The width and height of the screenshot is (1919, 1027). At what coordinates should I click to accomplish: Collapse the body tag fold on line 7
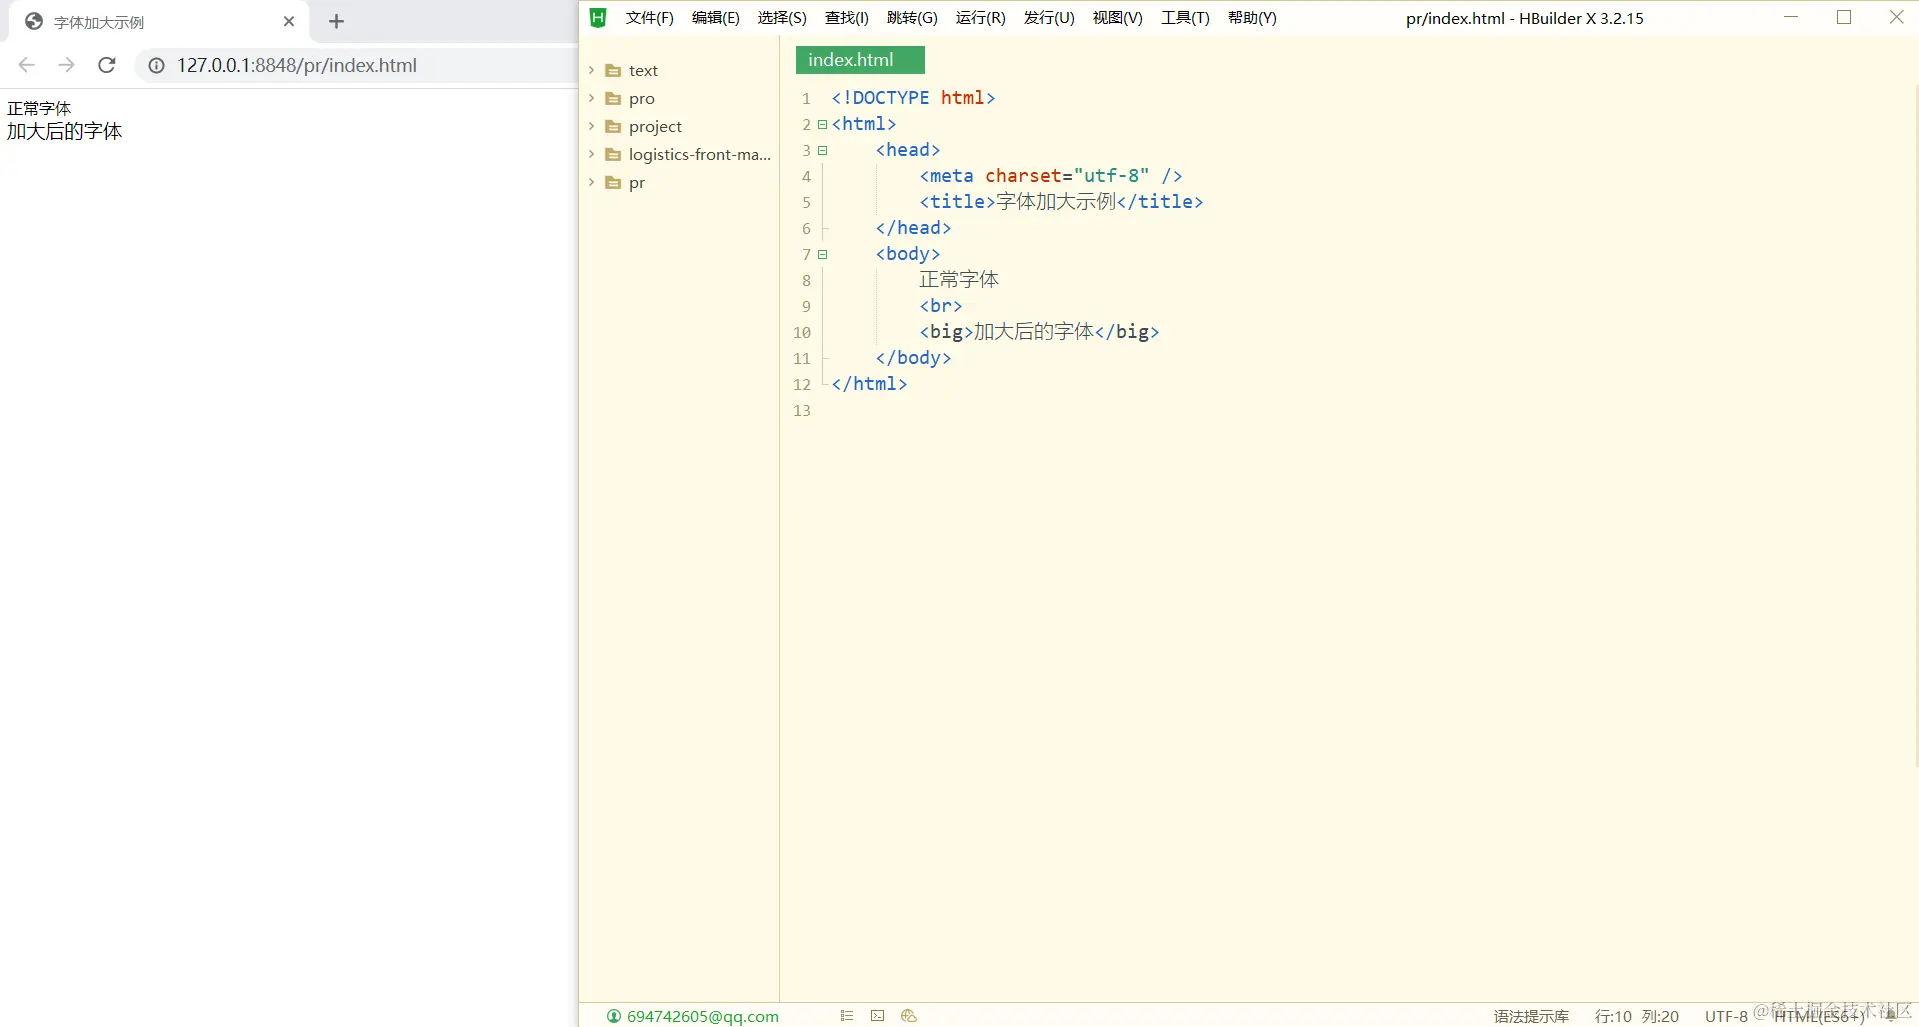(823, 255)
